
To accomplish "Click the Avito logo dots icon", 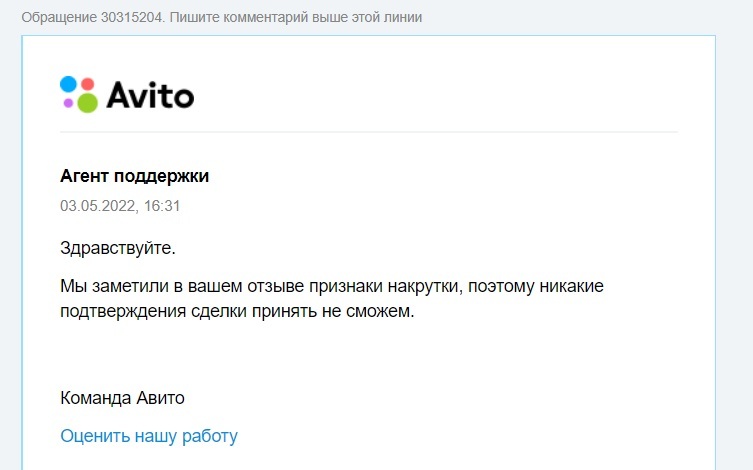I will (79, 94).
